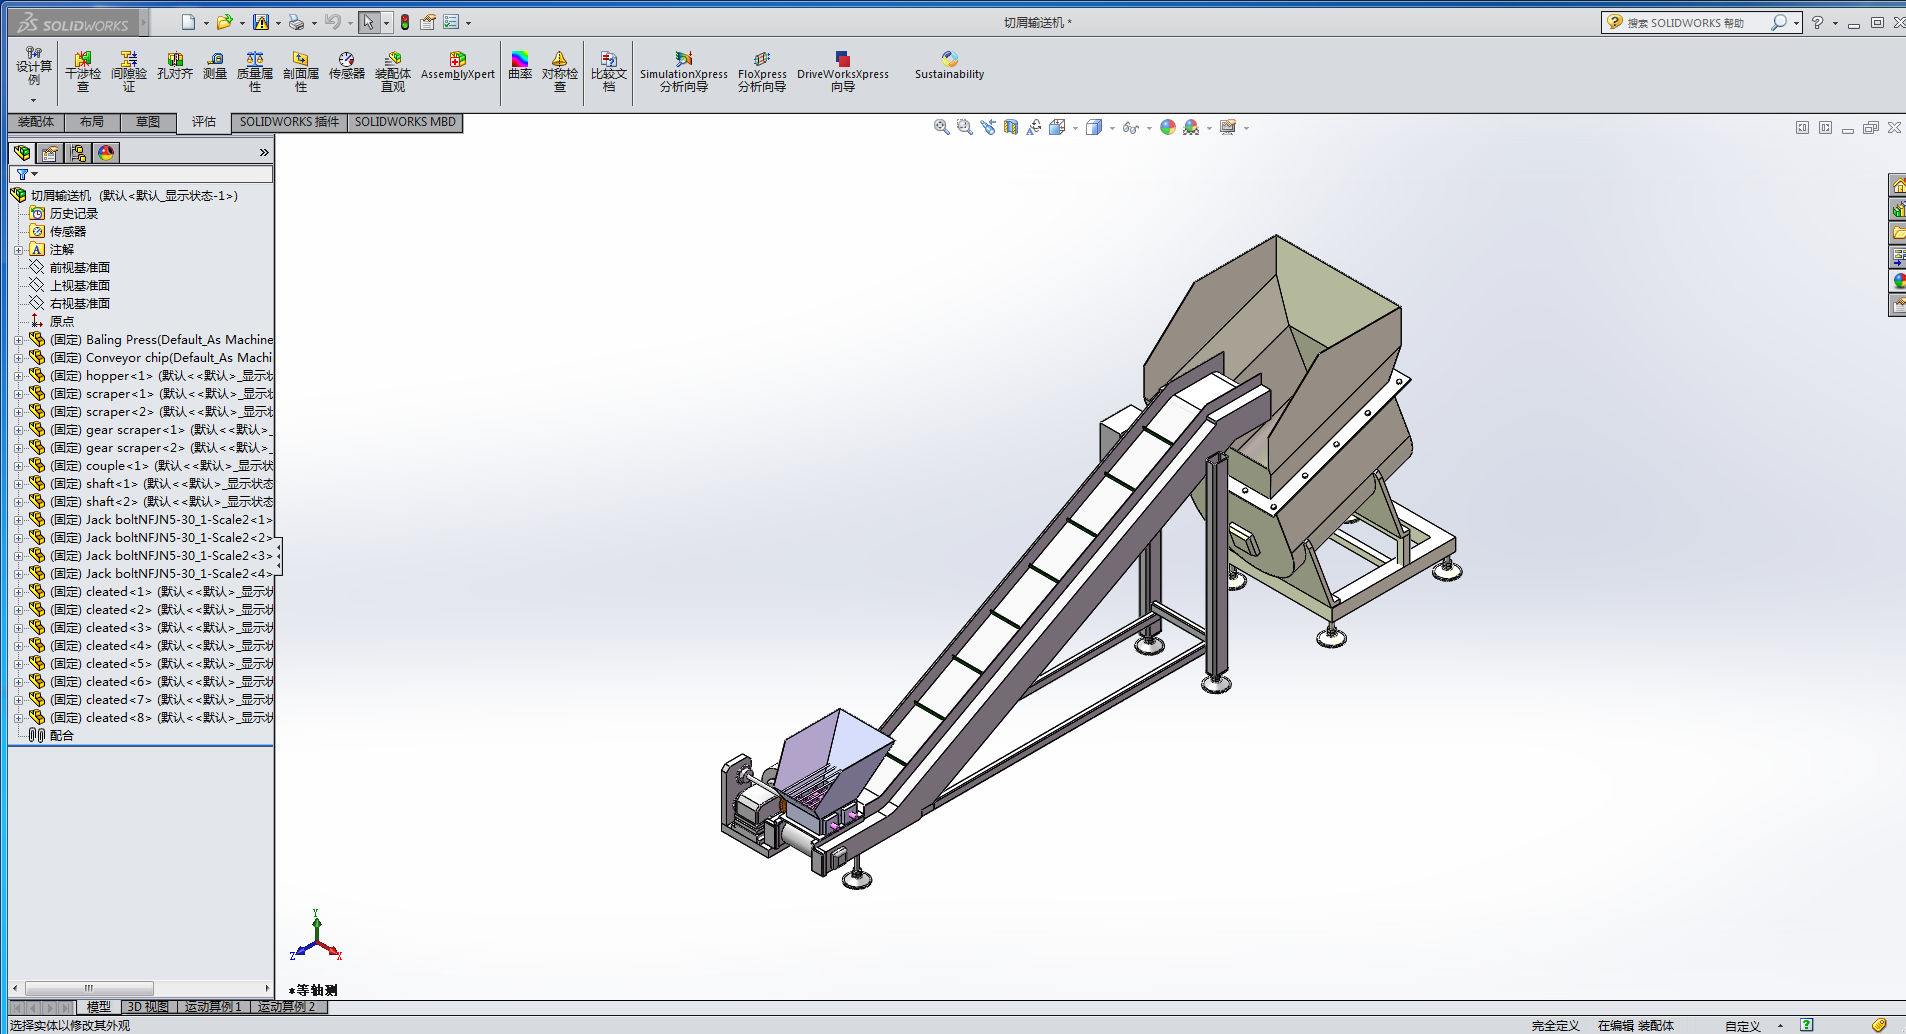Select 前视基准面 plane in the tree
1906x1034 pixels.
pyautogui.click(x=79, y=268)
